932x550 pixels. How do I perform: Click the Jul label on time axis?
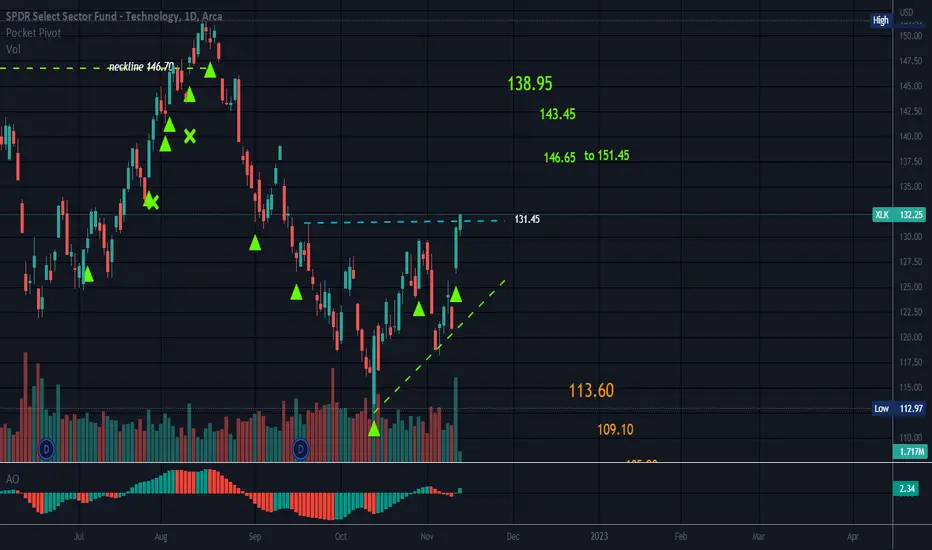(79, 536)
